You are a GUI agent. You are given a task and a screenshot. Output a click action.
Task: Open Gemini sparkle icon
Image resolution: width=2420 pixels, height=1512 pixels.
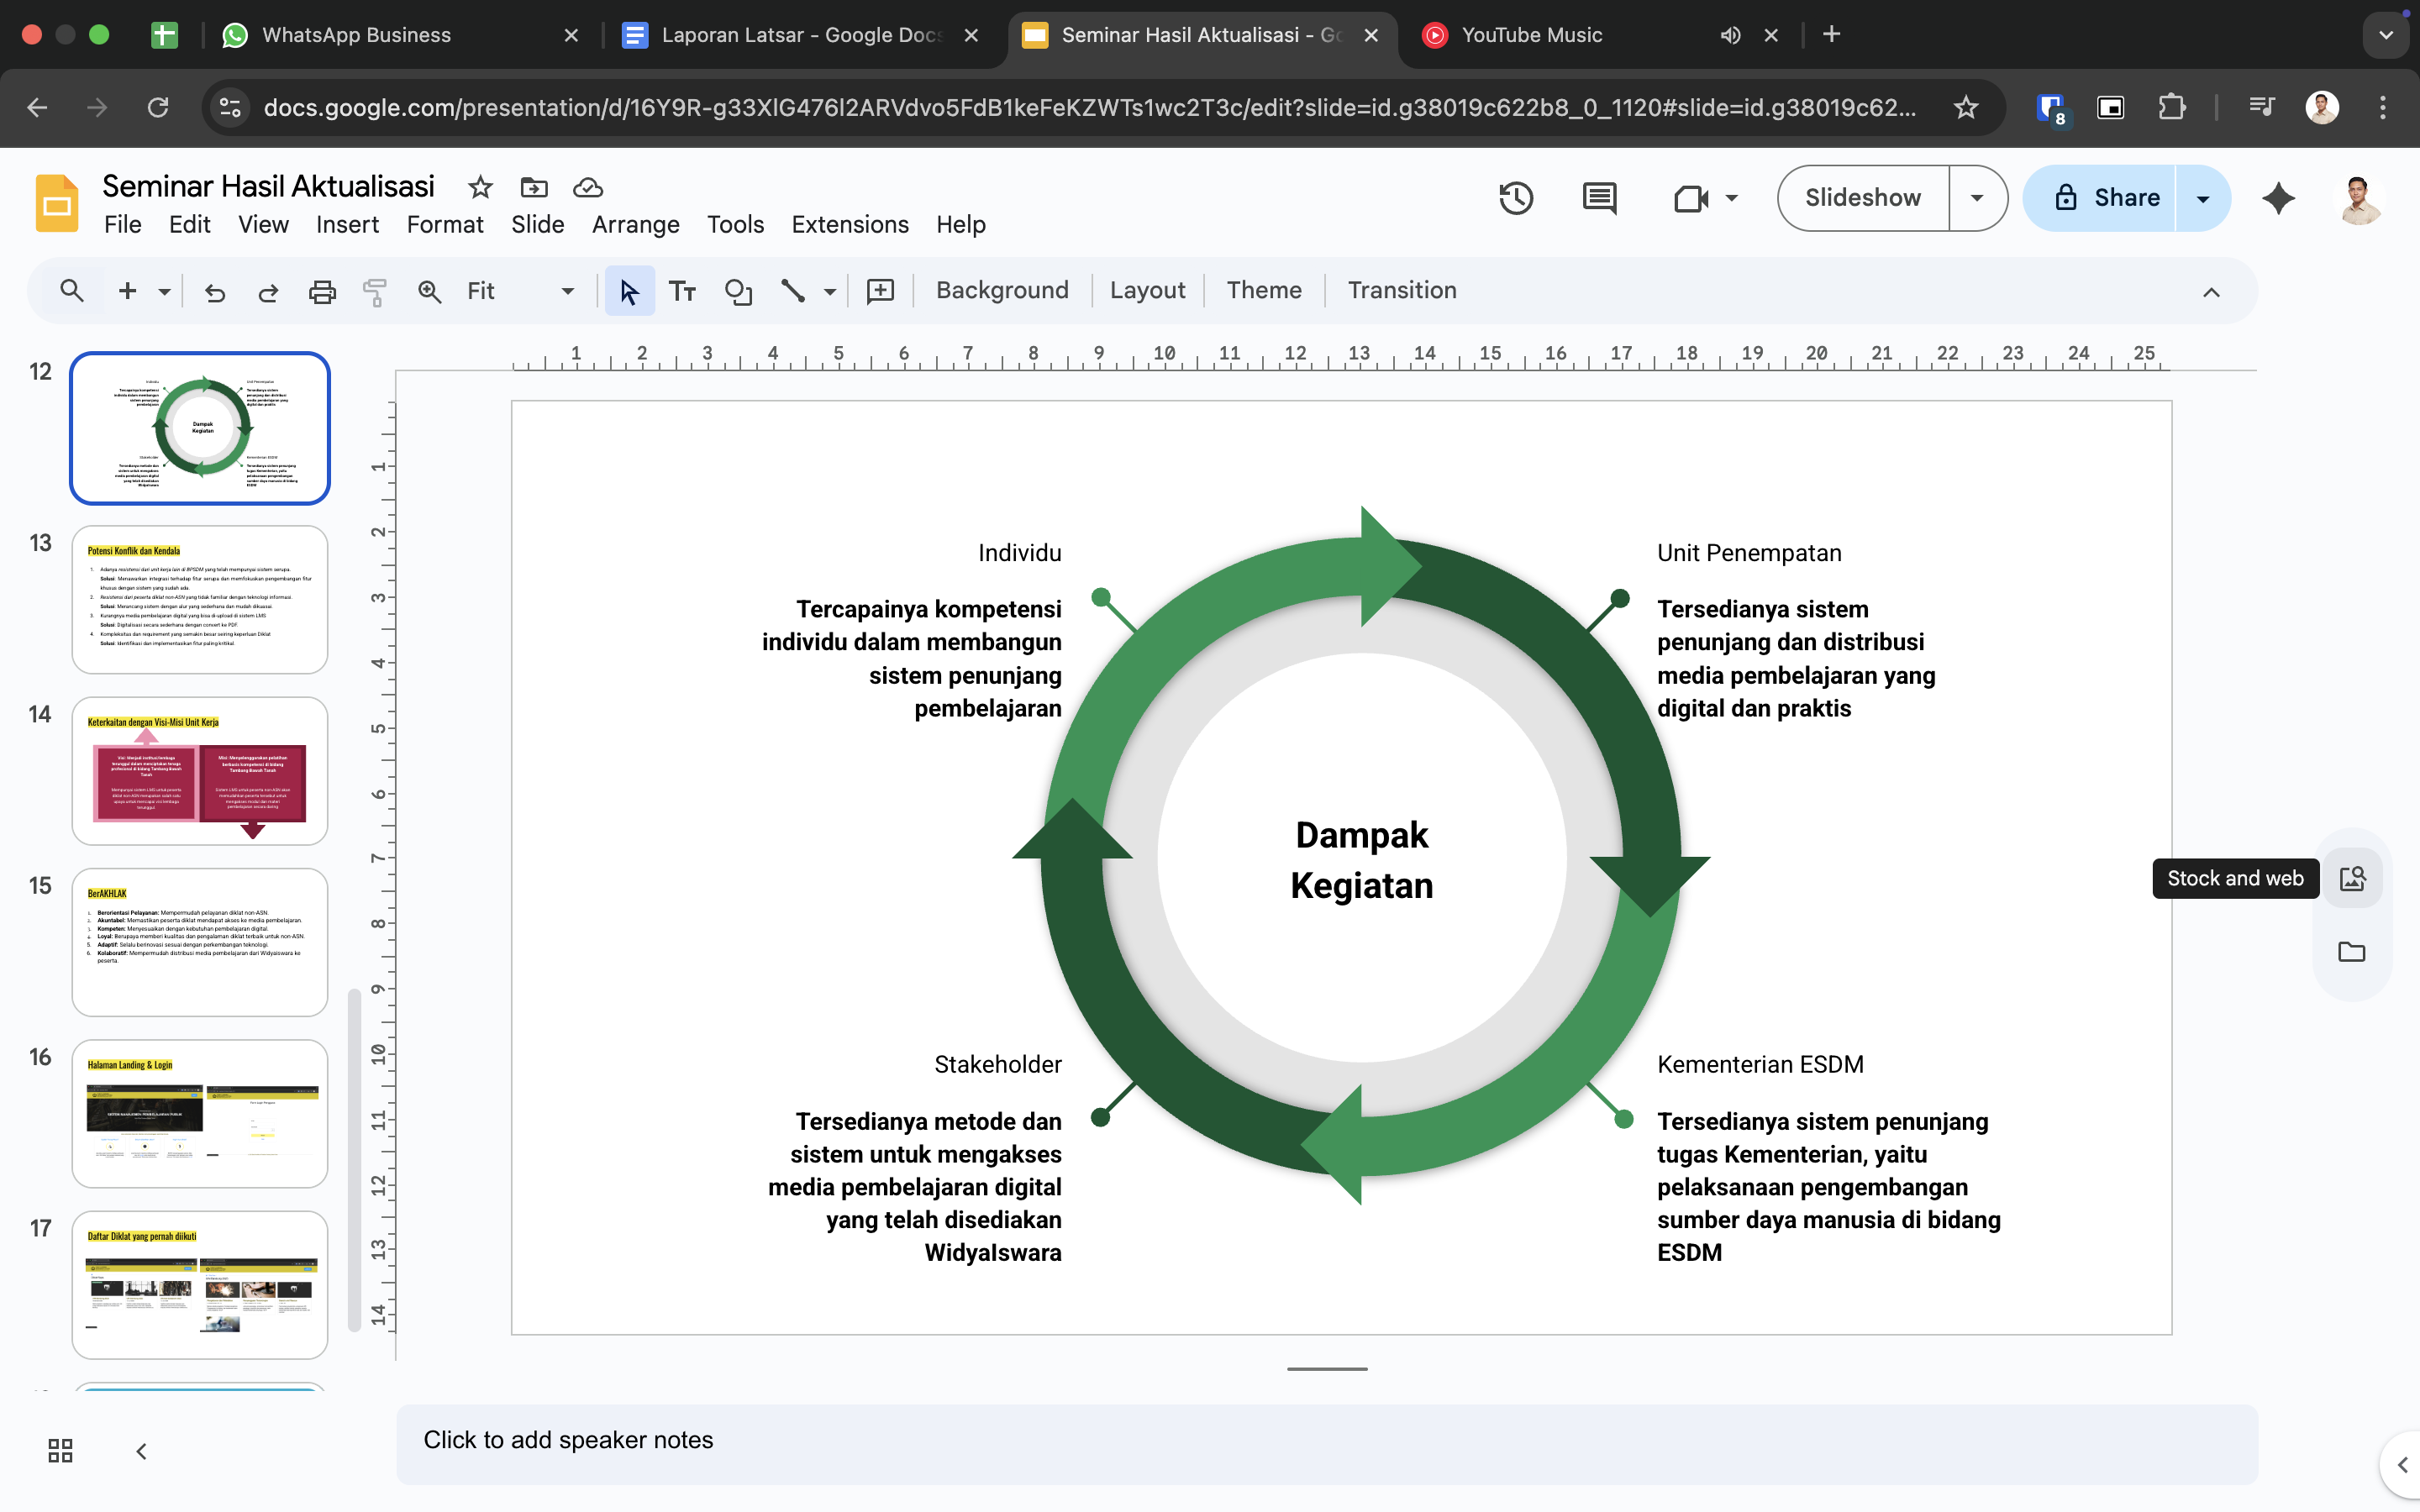2278,198
